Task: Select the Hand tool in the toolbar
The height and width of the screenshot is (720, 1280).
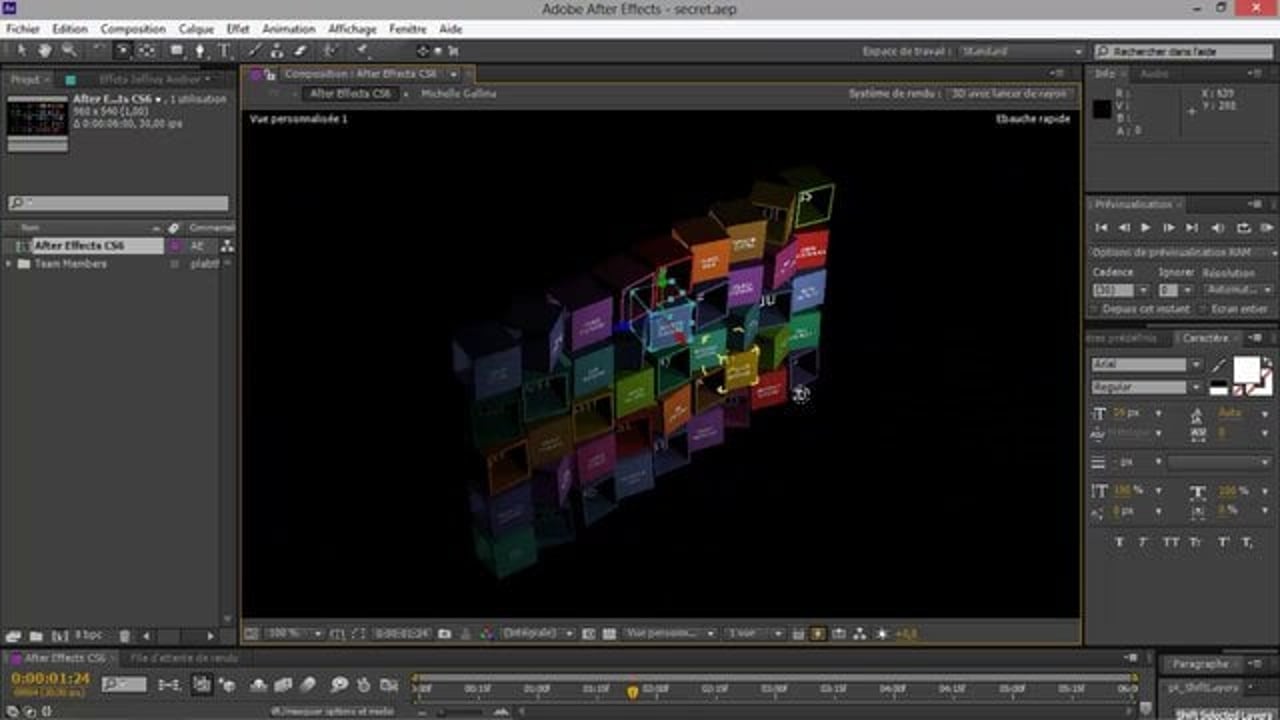Action: click(44, 51)
